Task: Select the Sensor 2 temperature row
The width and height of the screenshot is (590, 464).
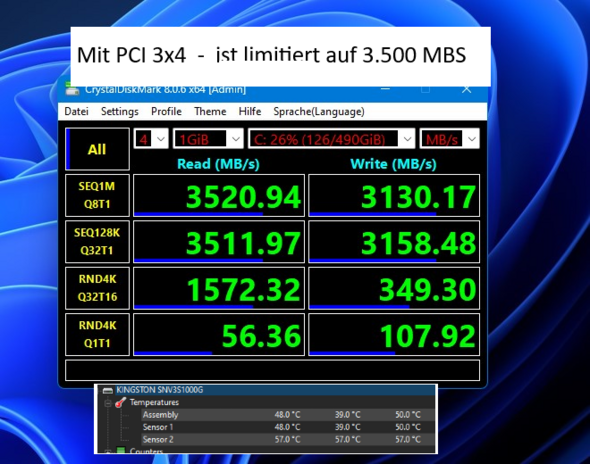Action: (x=287, y=439)
